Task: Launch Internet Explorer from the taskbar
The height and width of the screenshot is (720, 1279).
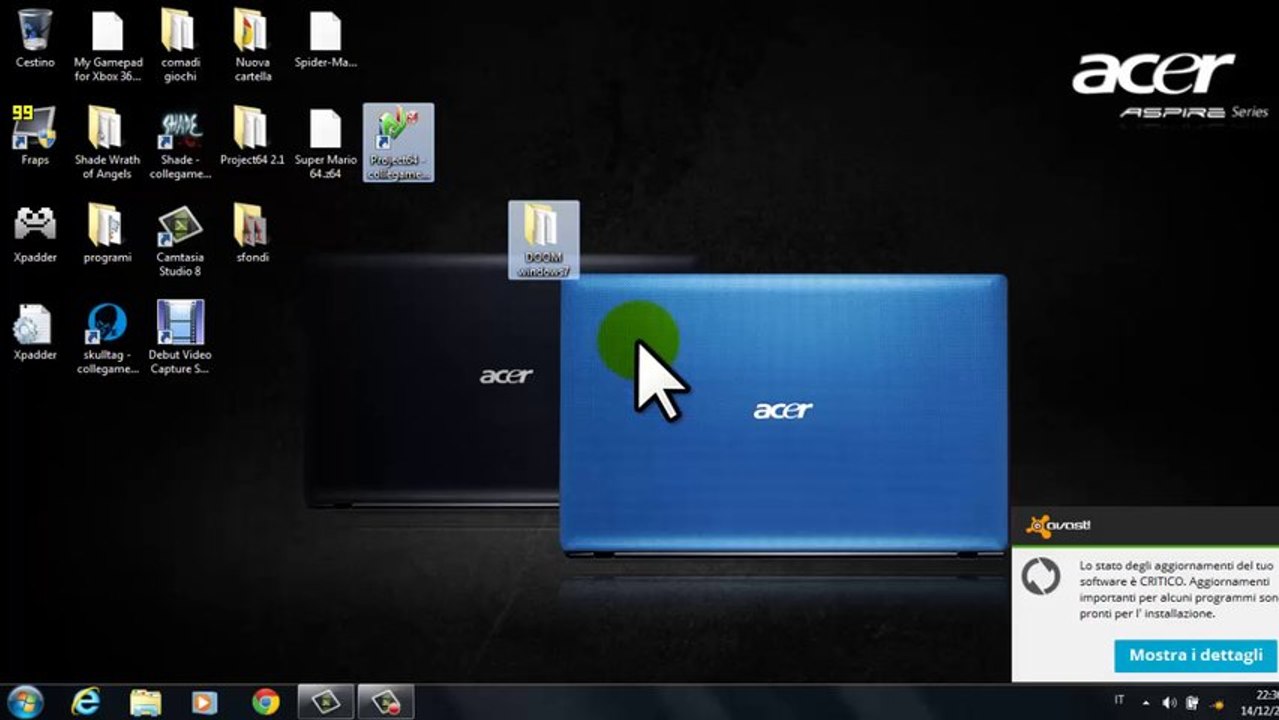Action: pyautogui.click(x=85, y=702)
